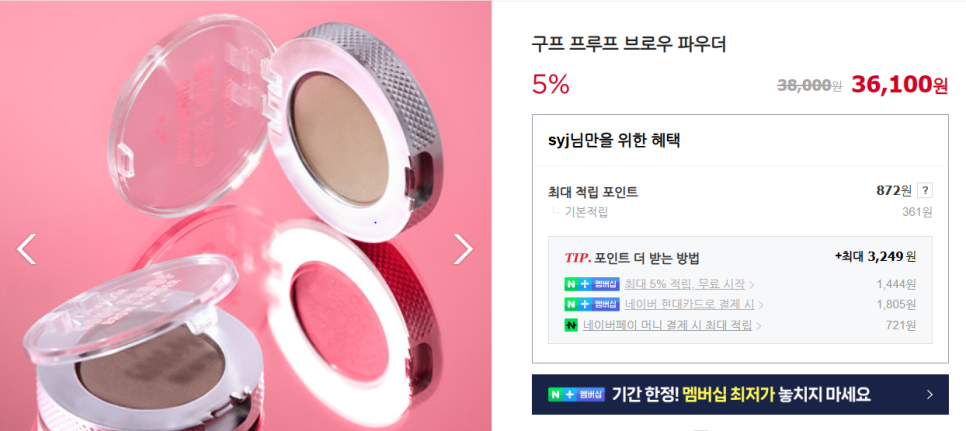Click the 최대 적립 포인트 label

click(x=593, y=191)
